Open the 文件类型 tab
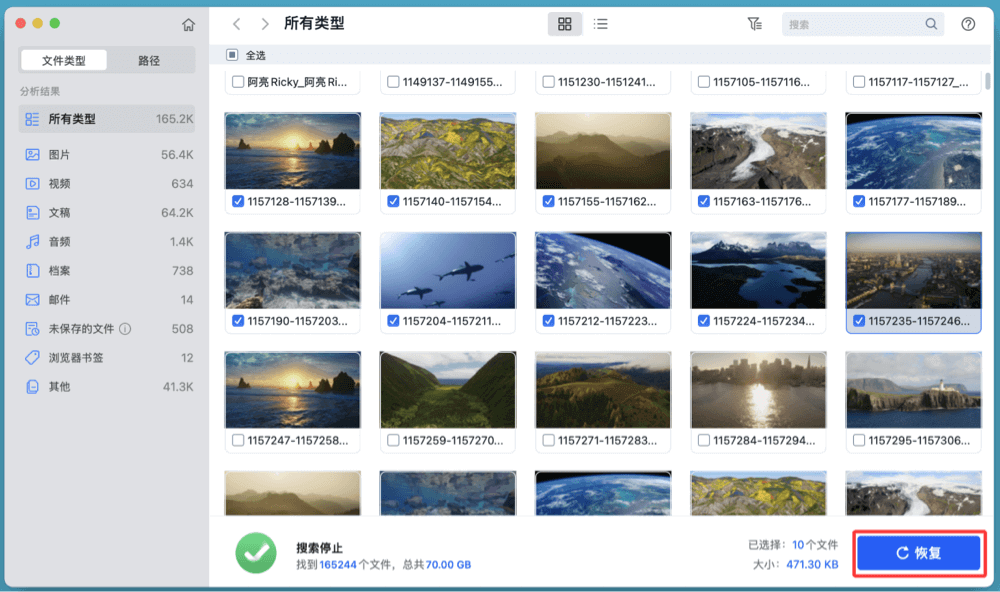The height and width of the screenshot is (592, 1000). [64, 60]
